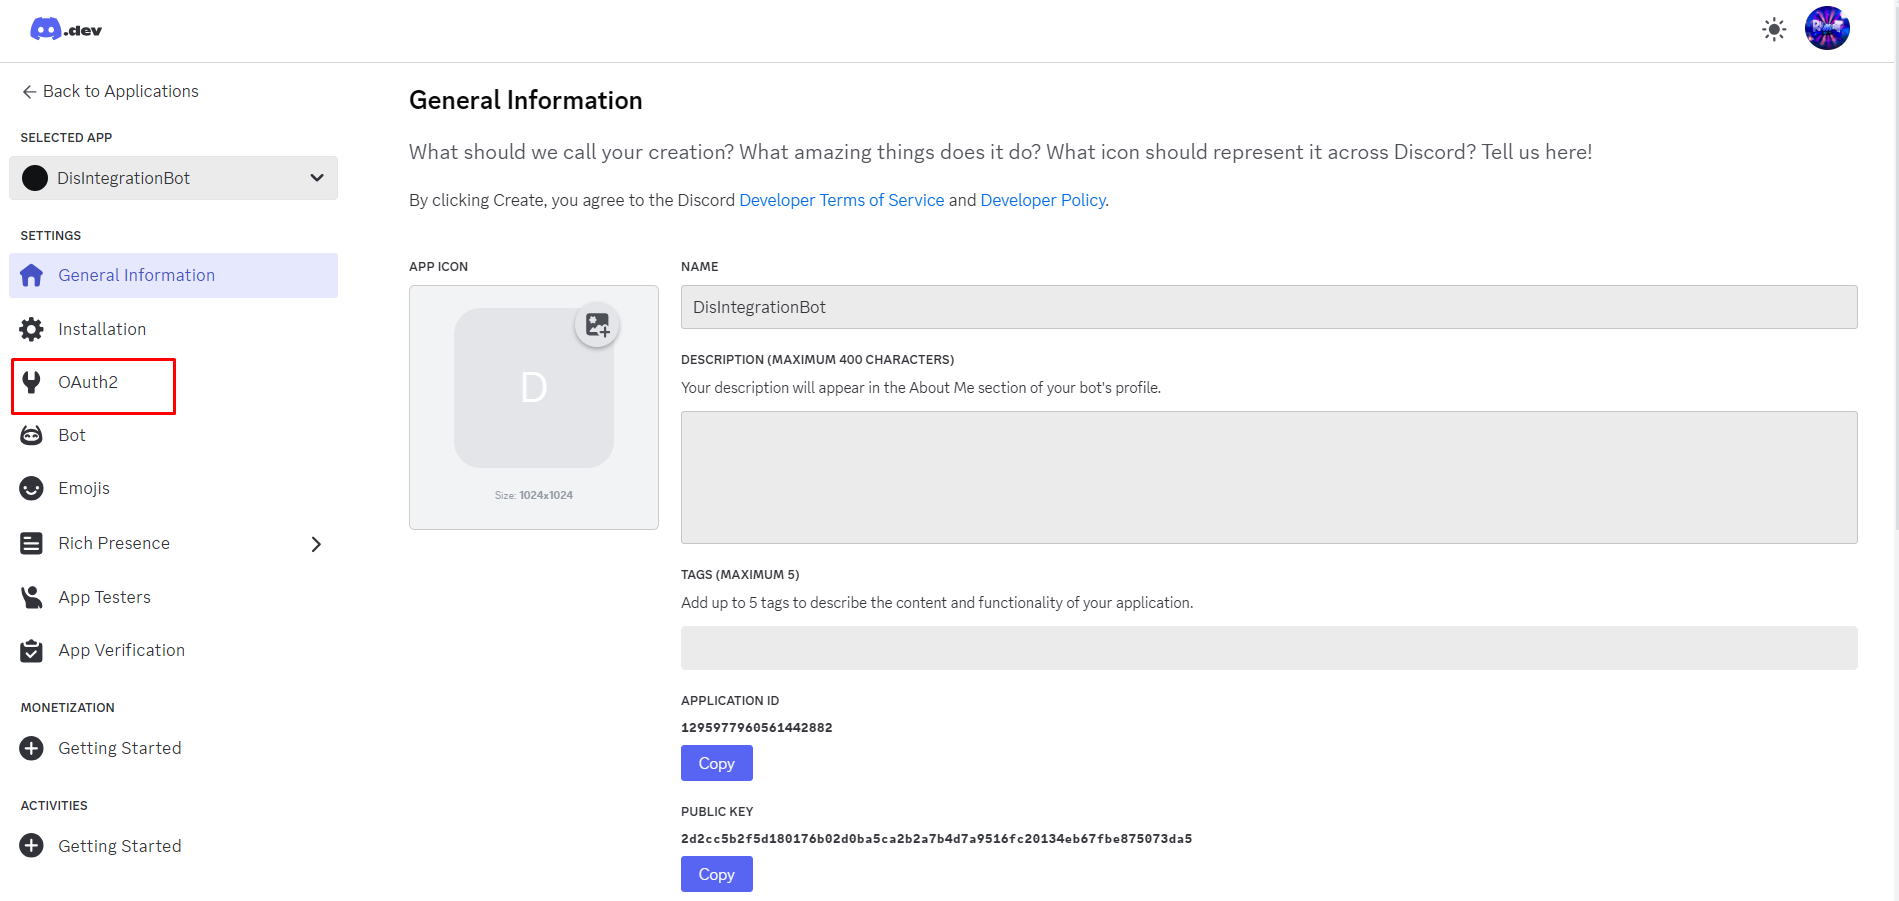1899x901 pixels.
Task: Click the back arrow icon beside Applications
Action: point(29,92)
